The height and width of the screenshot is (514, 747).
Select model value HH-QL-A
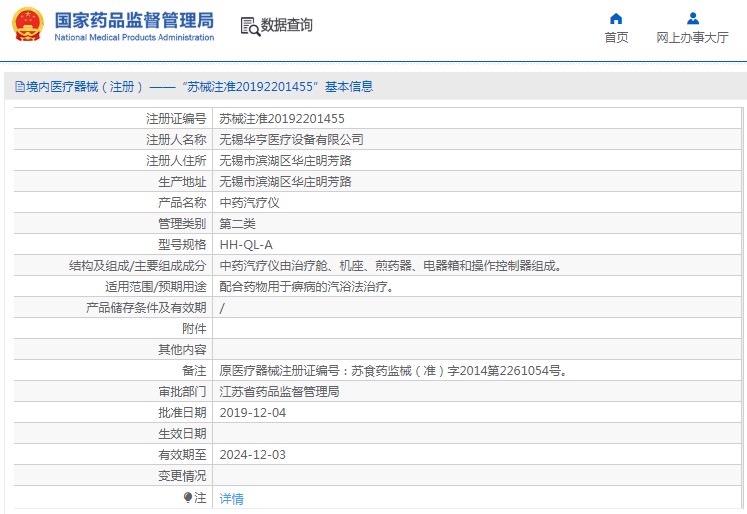tap(246, 244)
